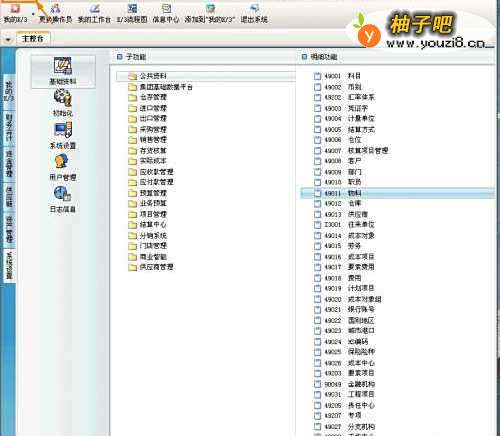Open the 基础资料 module icon
Viewport: 500px width, 436px height.
(x=63, y=71)
